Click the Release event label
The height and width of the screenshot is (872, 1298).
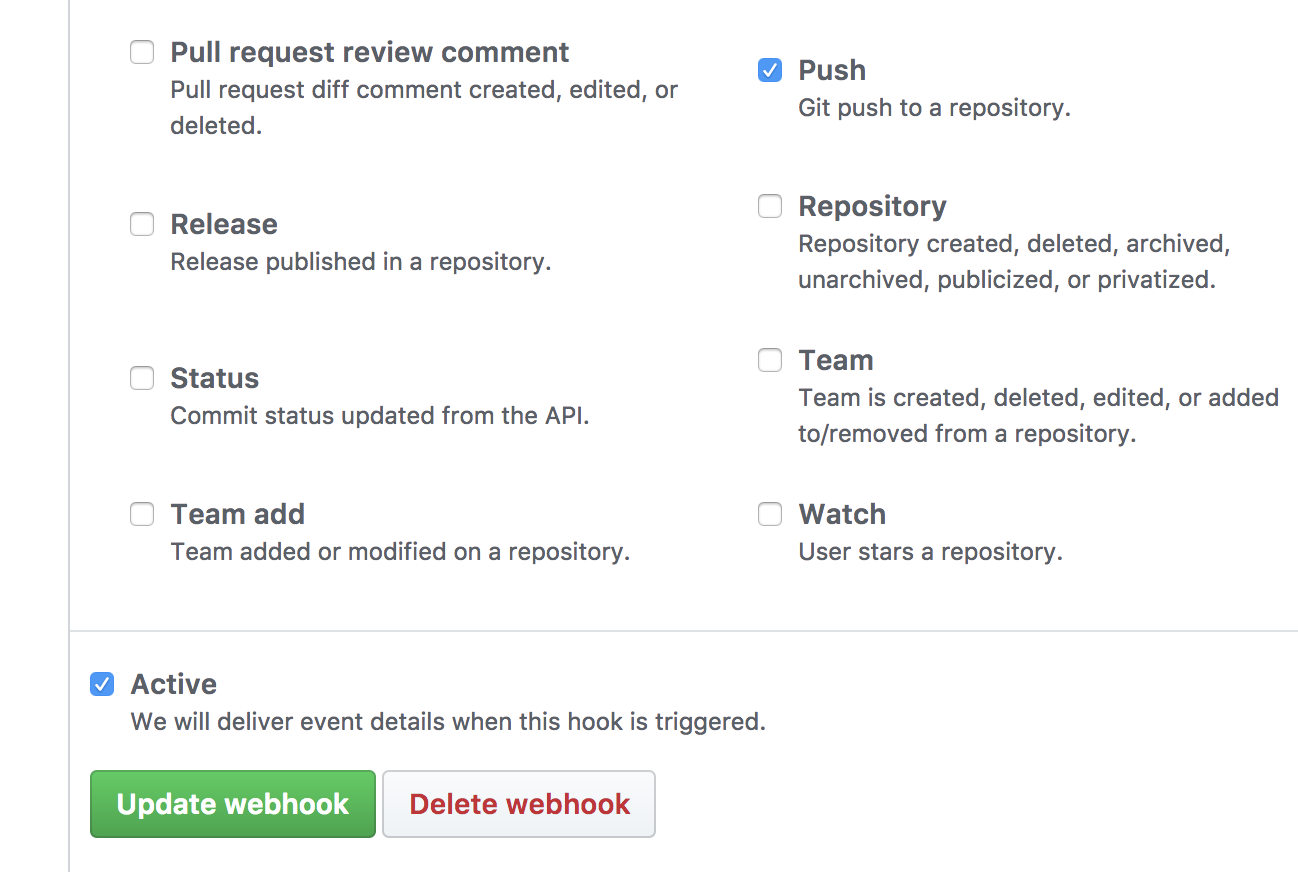[x=224, y=223]
